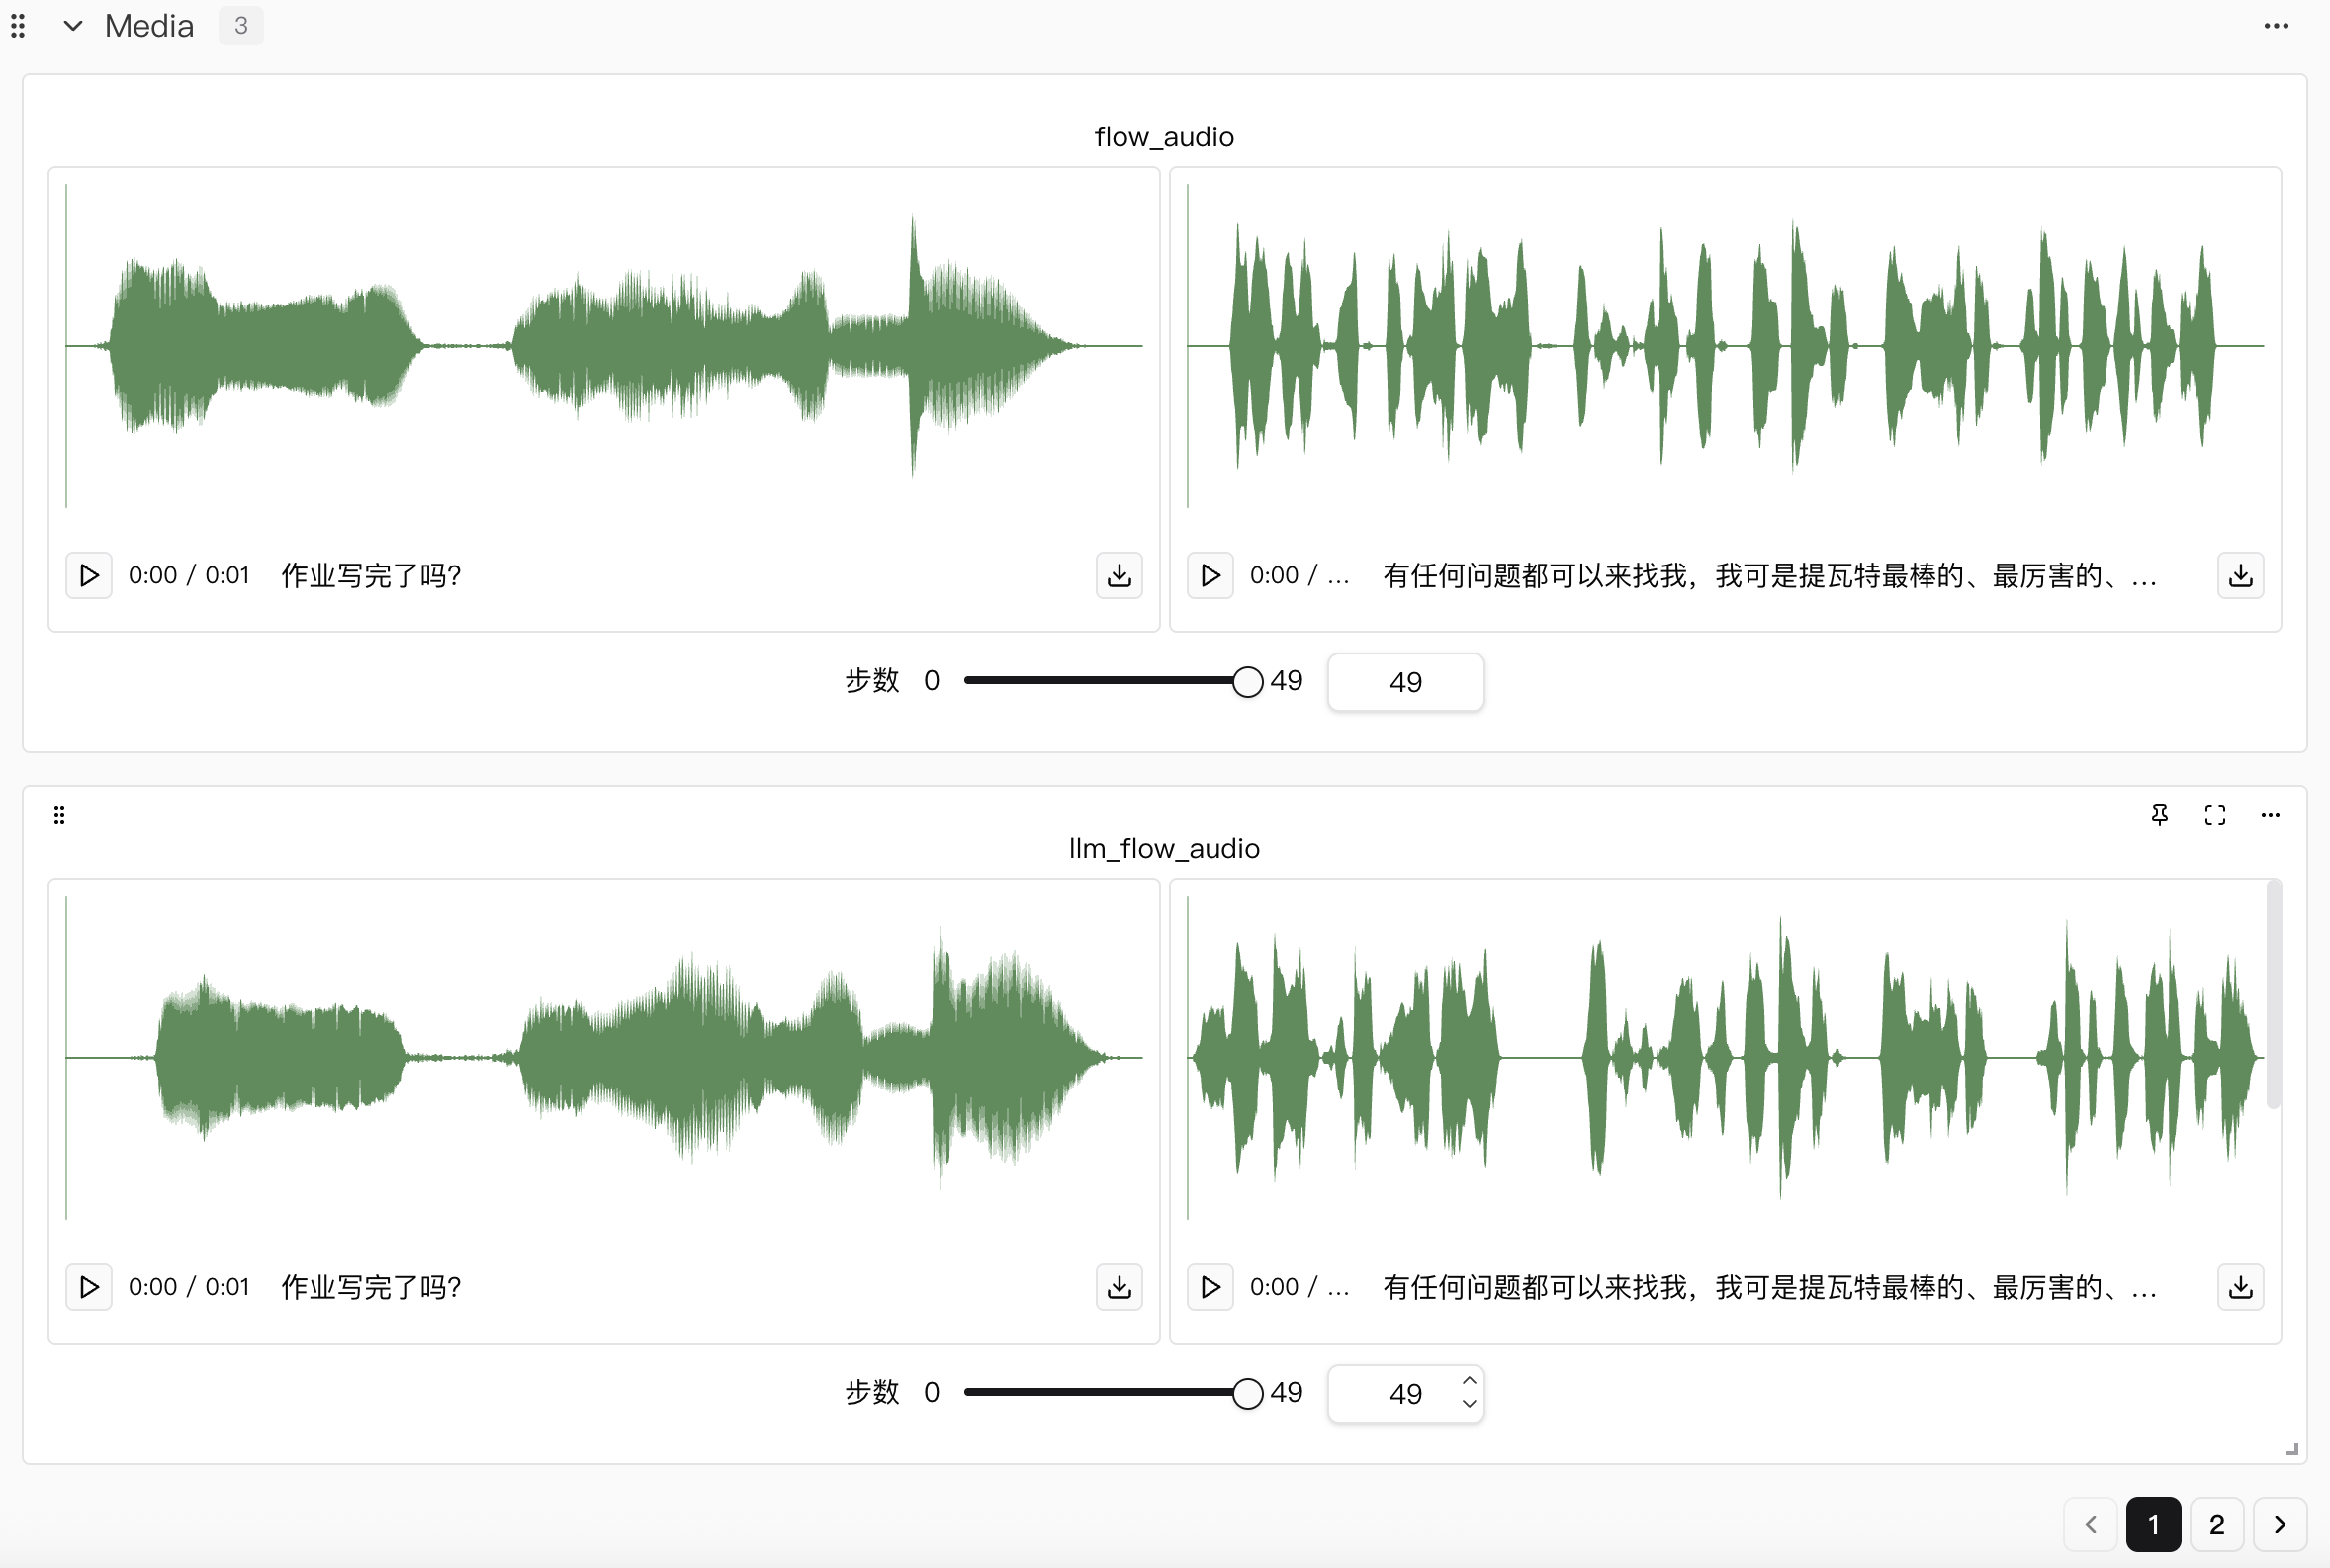The height and width of the screenshot is (1568, 2330).
Task: Download flow_audio long sentence clip
Action: (x=2240, y=575)
